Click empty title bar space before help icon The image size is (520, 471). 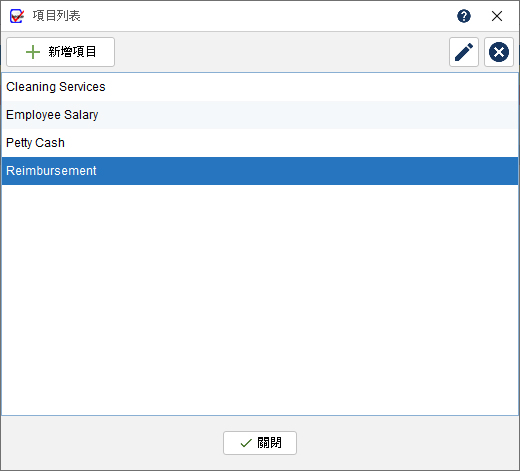[267, 16]
